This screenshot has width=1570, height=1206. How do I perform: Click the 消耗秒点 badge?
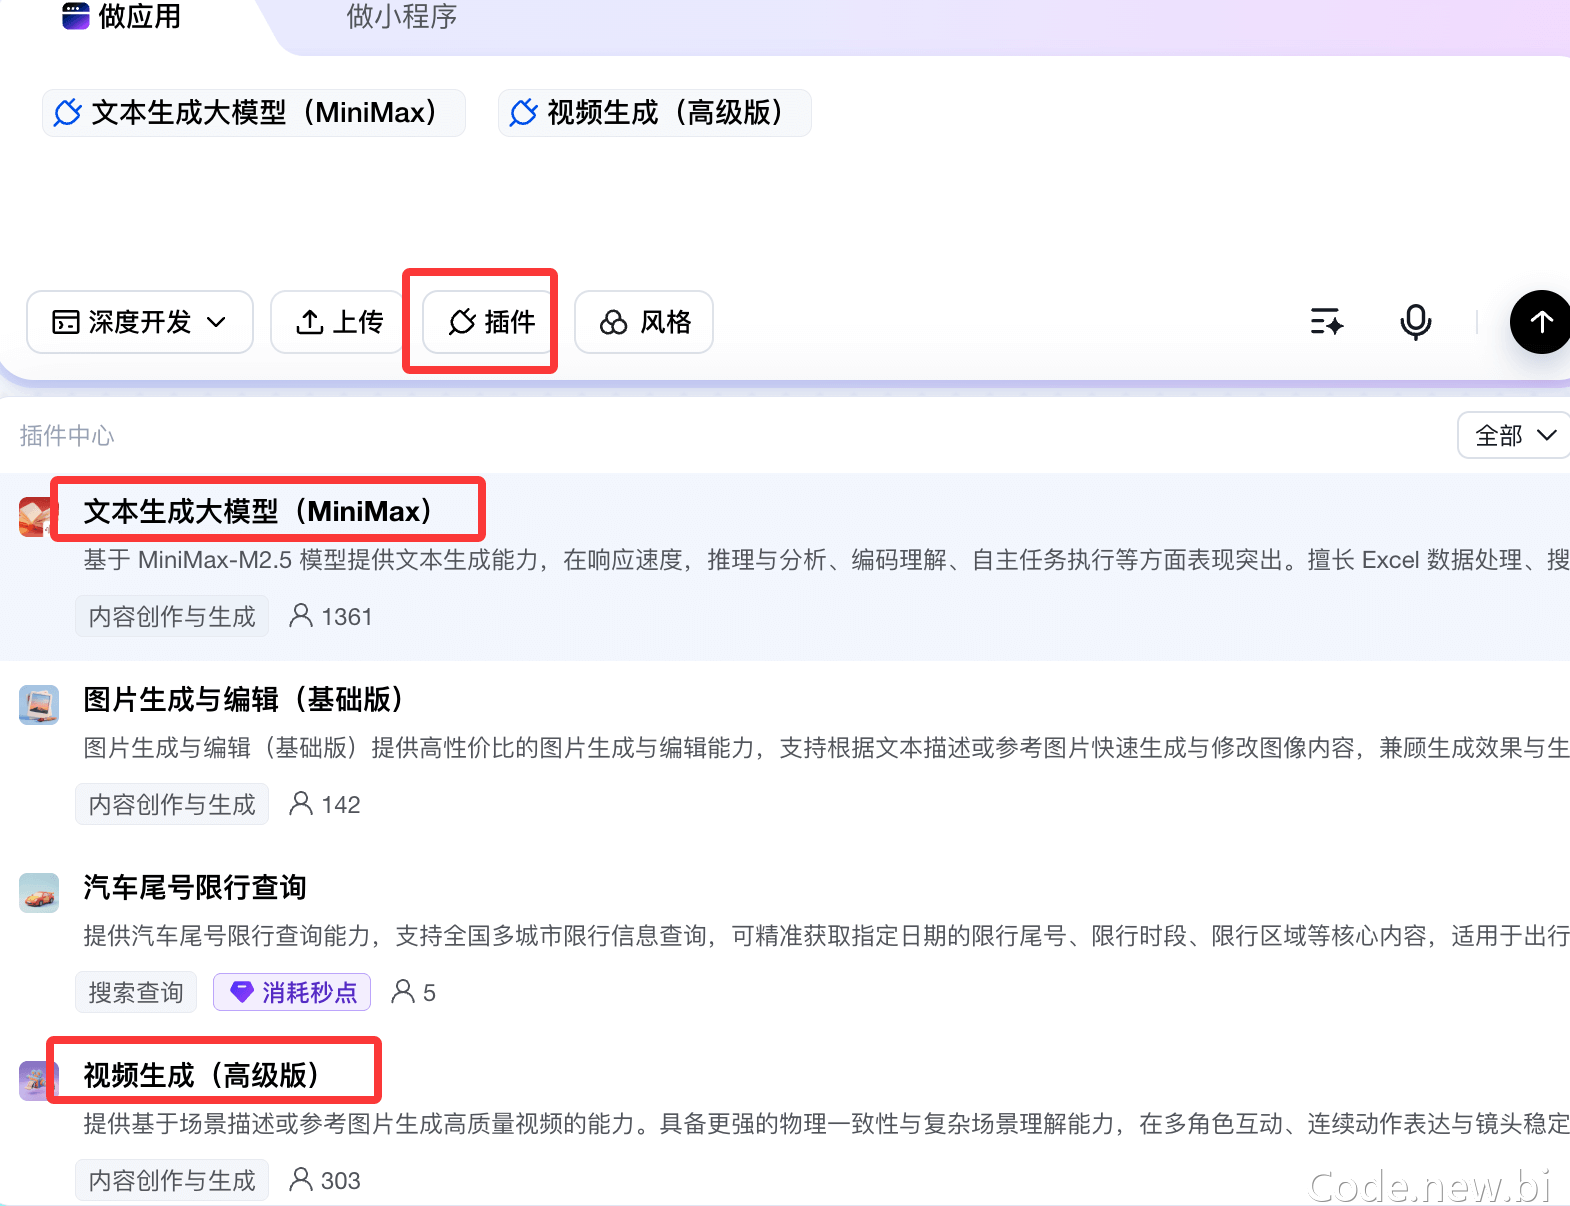pos(293,993)
